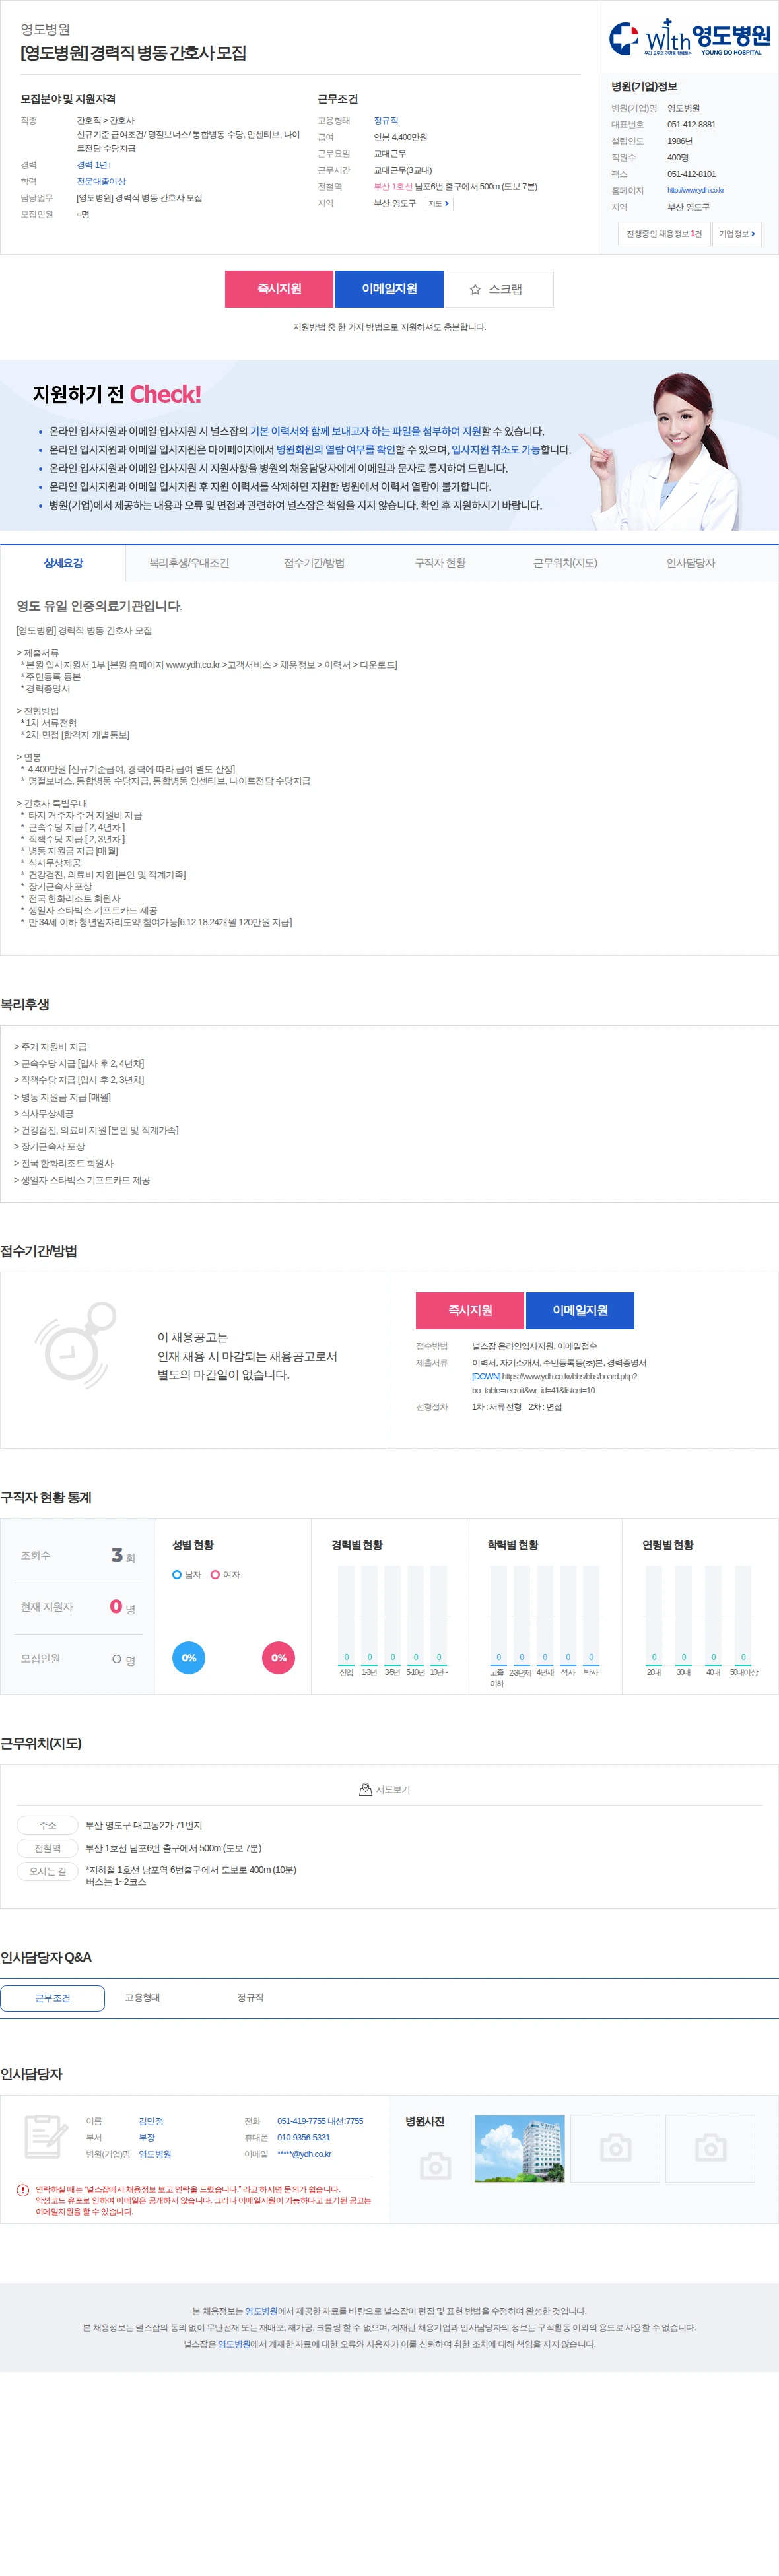Switch to the 근무위치(지도) tab
779x2576 pixels.
(x=565, y=563)
